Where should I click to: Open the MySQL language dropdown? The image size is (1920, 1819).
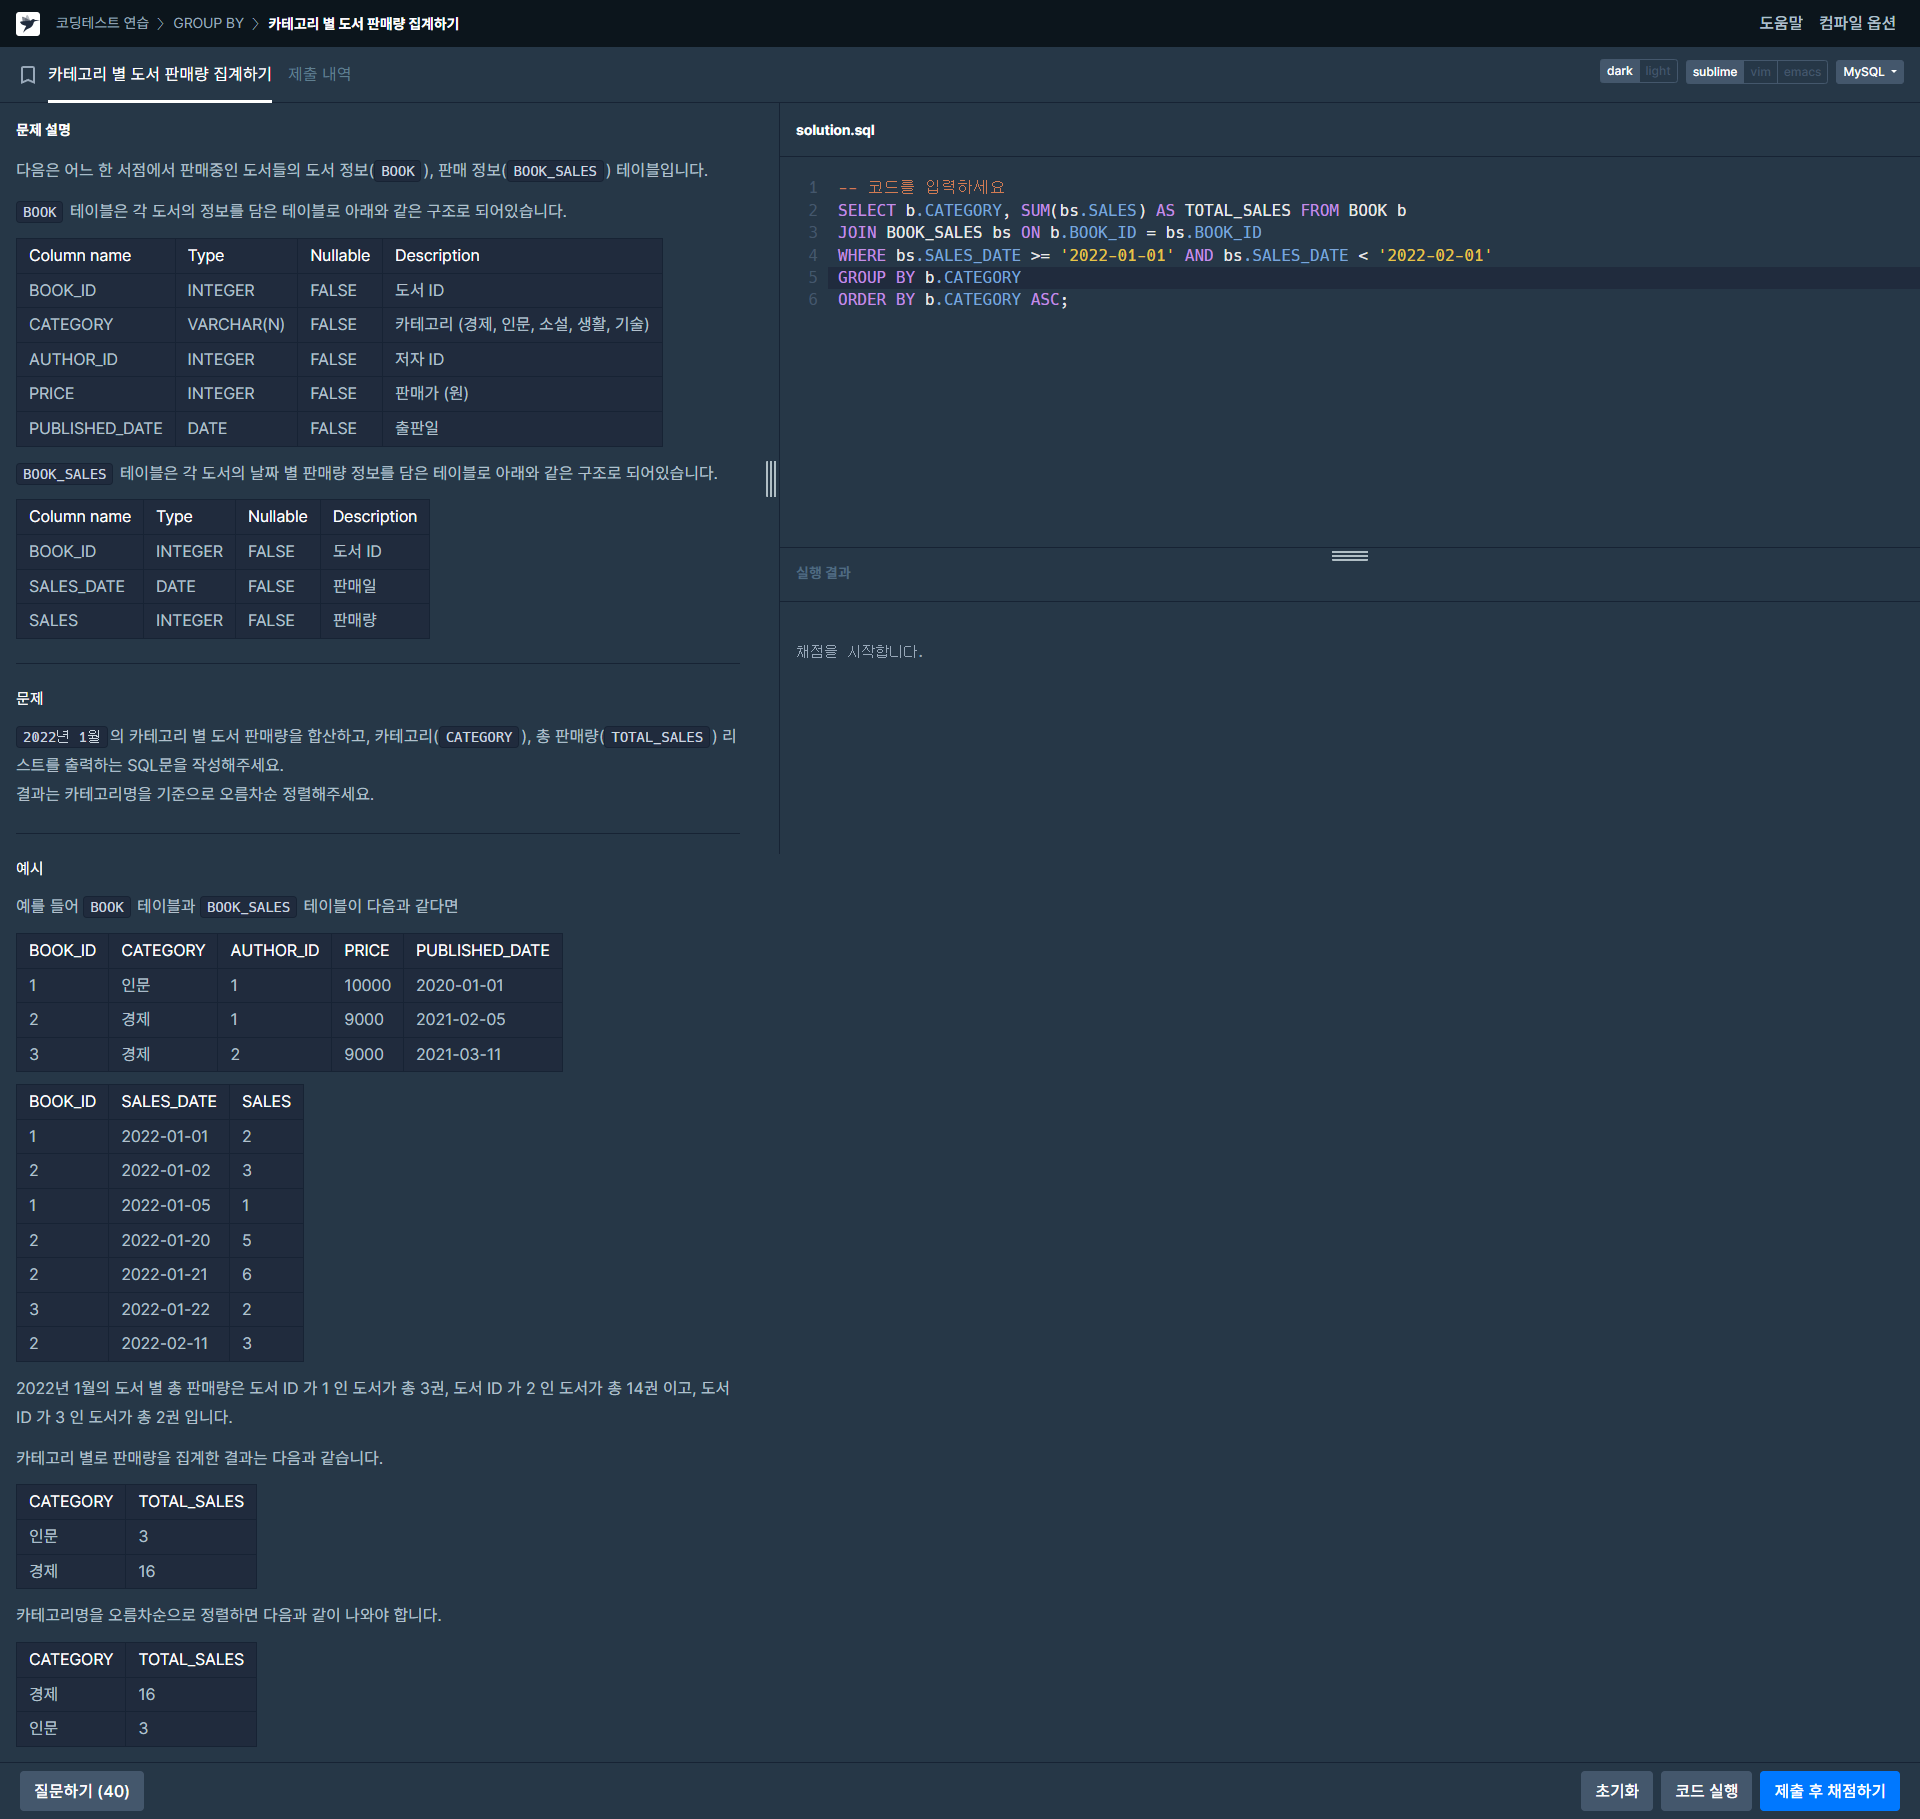tap(1869, 72)
